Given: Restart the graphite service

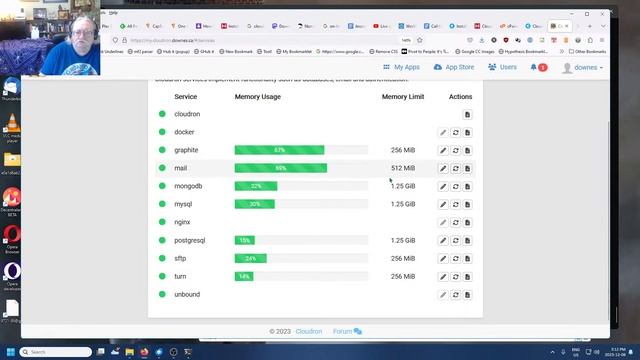Looking at the screenshot, I should (x=456, y=150).
